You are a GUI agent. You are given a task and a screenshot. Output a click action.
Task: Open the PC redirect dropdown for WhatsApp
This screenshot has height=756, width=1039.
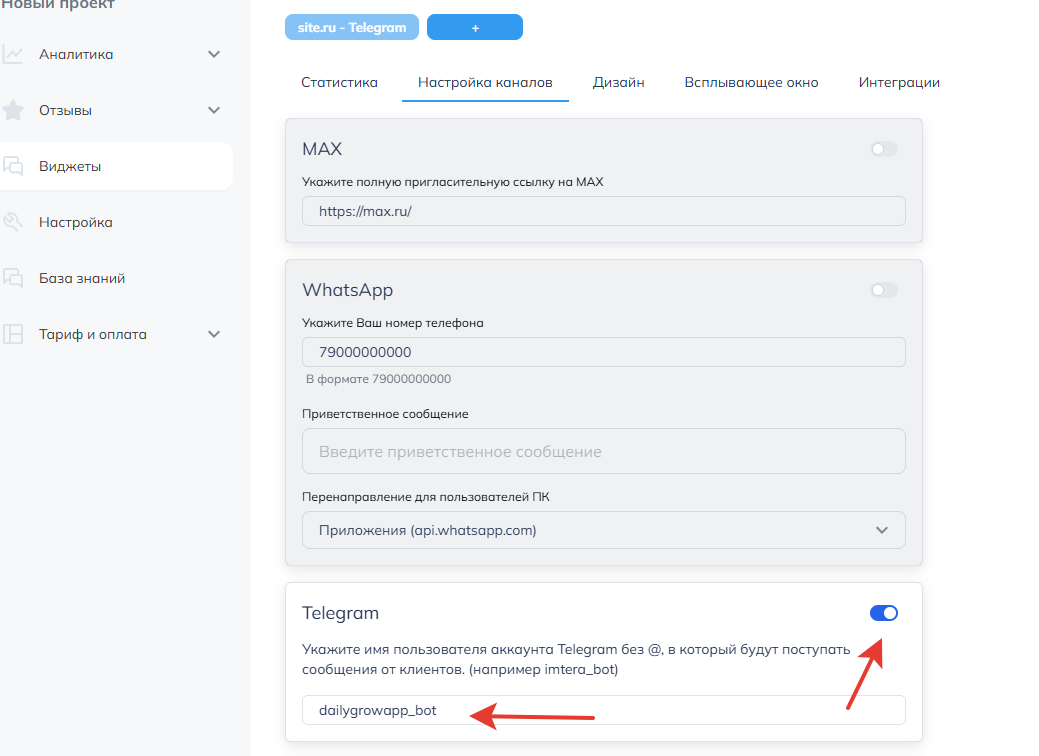click(603, 530)
